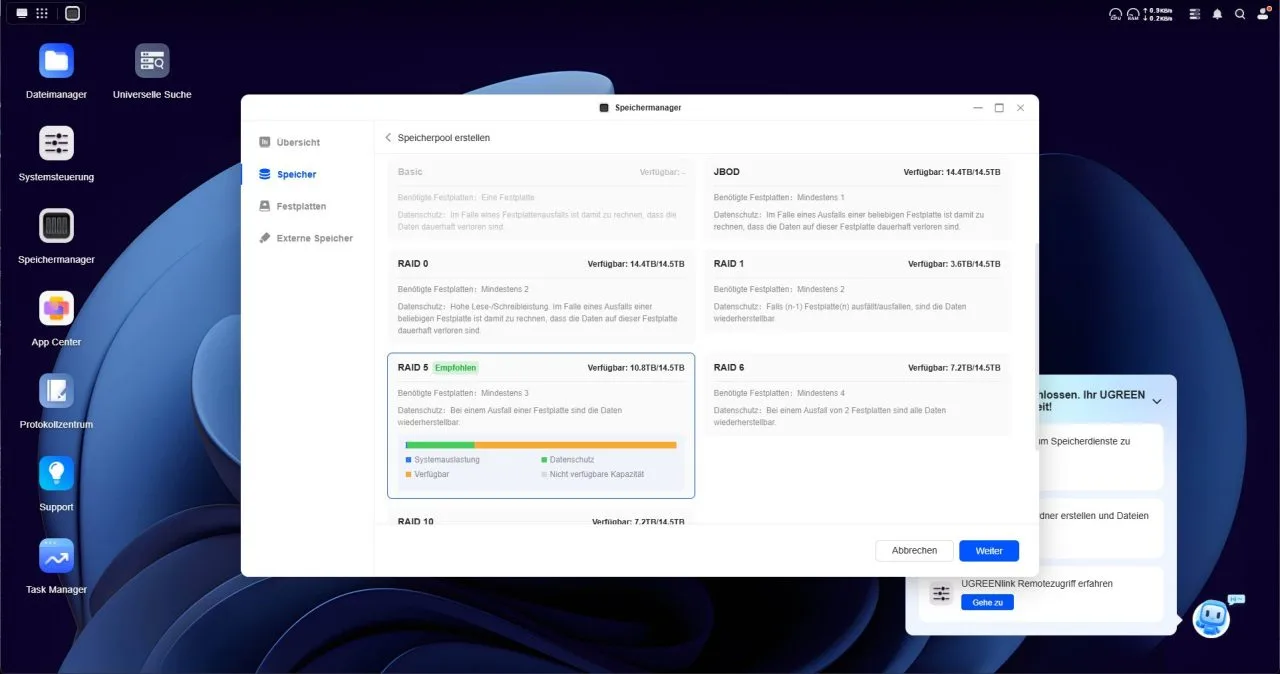Click the disabled Basic option card

pos(541,200)
